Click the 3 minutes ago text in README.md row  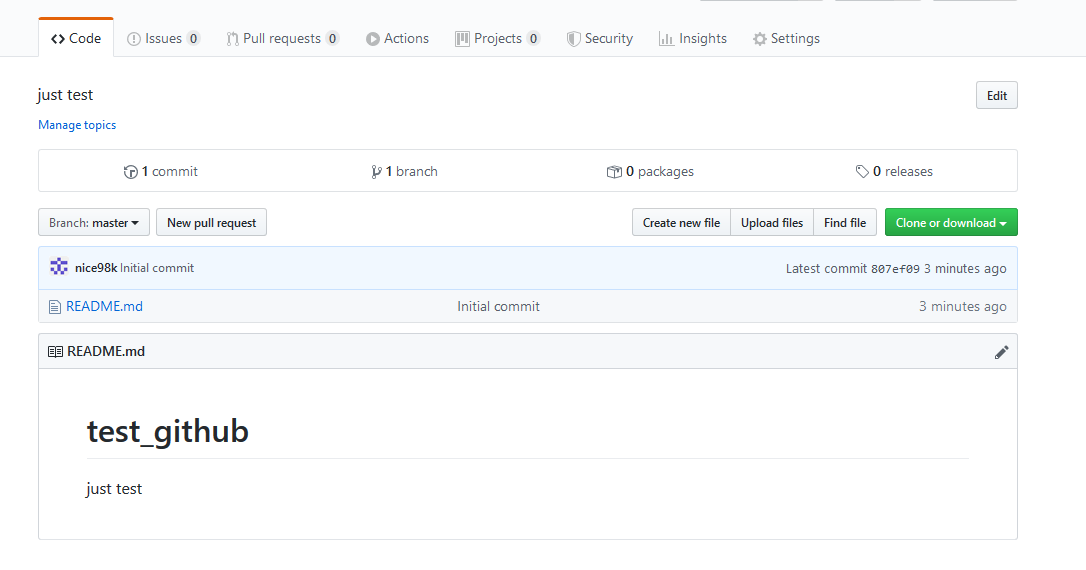pos(963,306)
